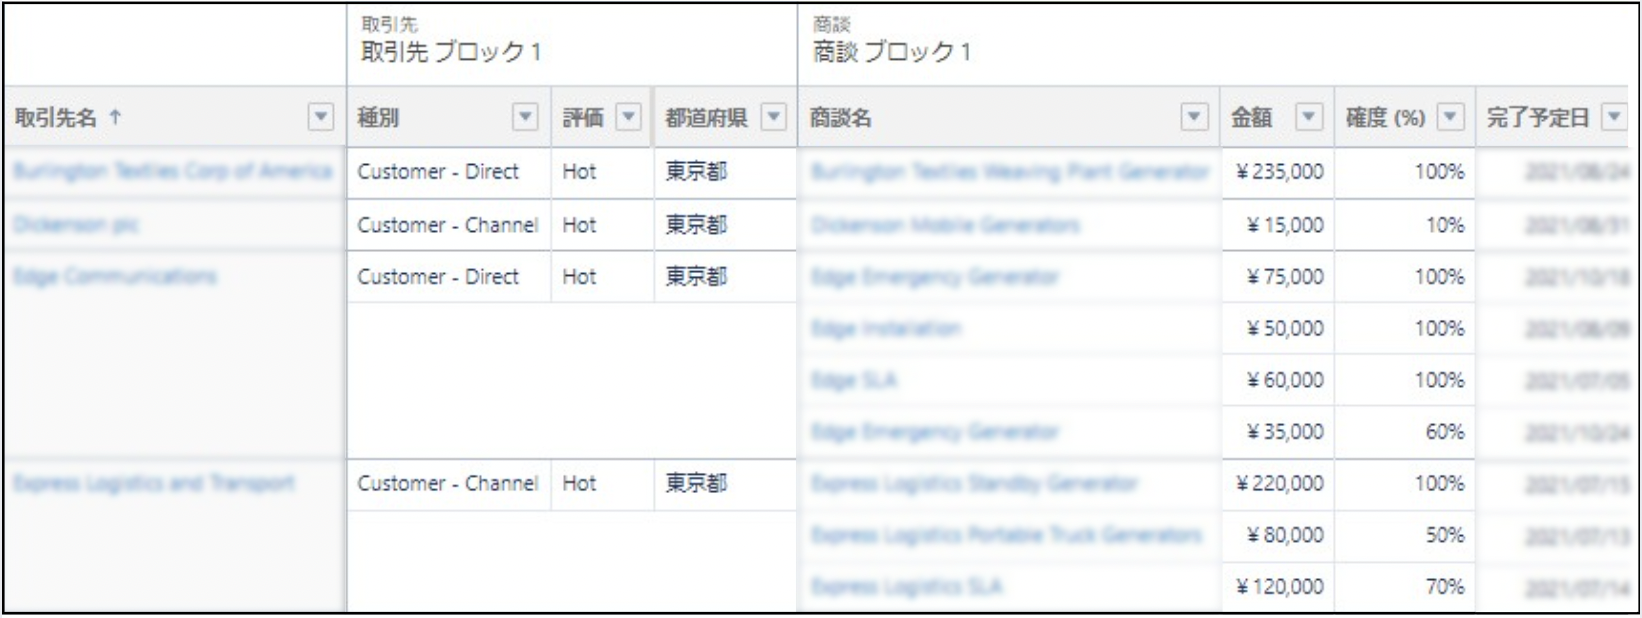Open the Dickenson plc account link
1642x618 pixels.
[75, 225]
